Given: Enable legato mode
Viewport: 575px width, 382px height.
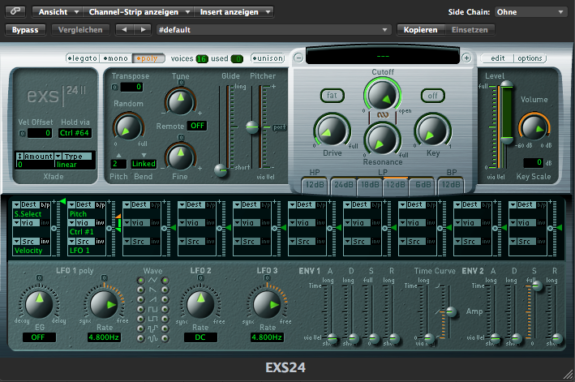Looking at the screenshot, I should coord(83,58).
